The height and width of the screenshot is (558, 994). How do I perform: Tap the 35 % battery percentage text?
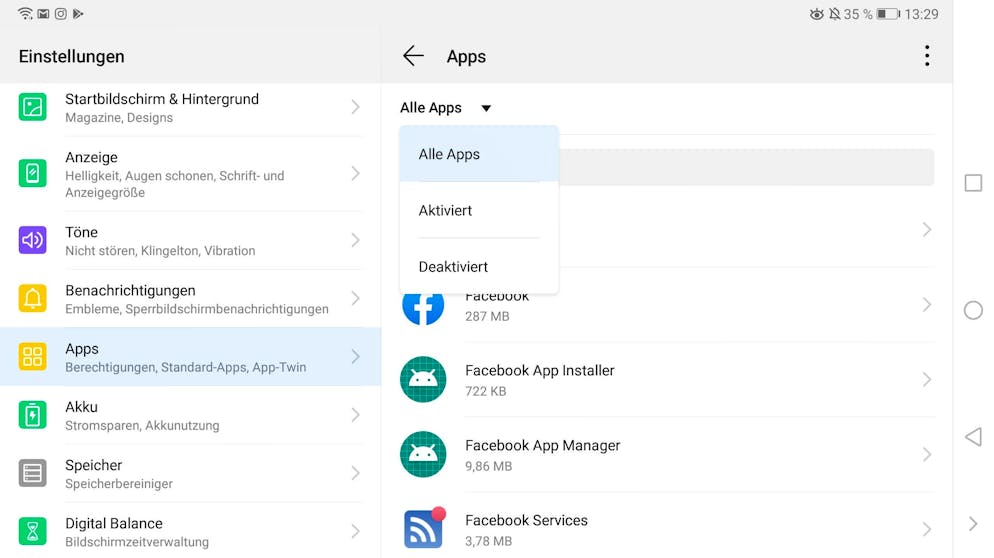tap(858, 14)
